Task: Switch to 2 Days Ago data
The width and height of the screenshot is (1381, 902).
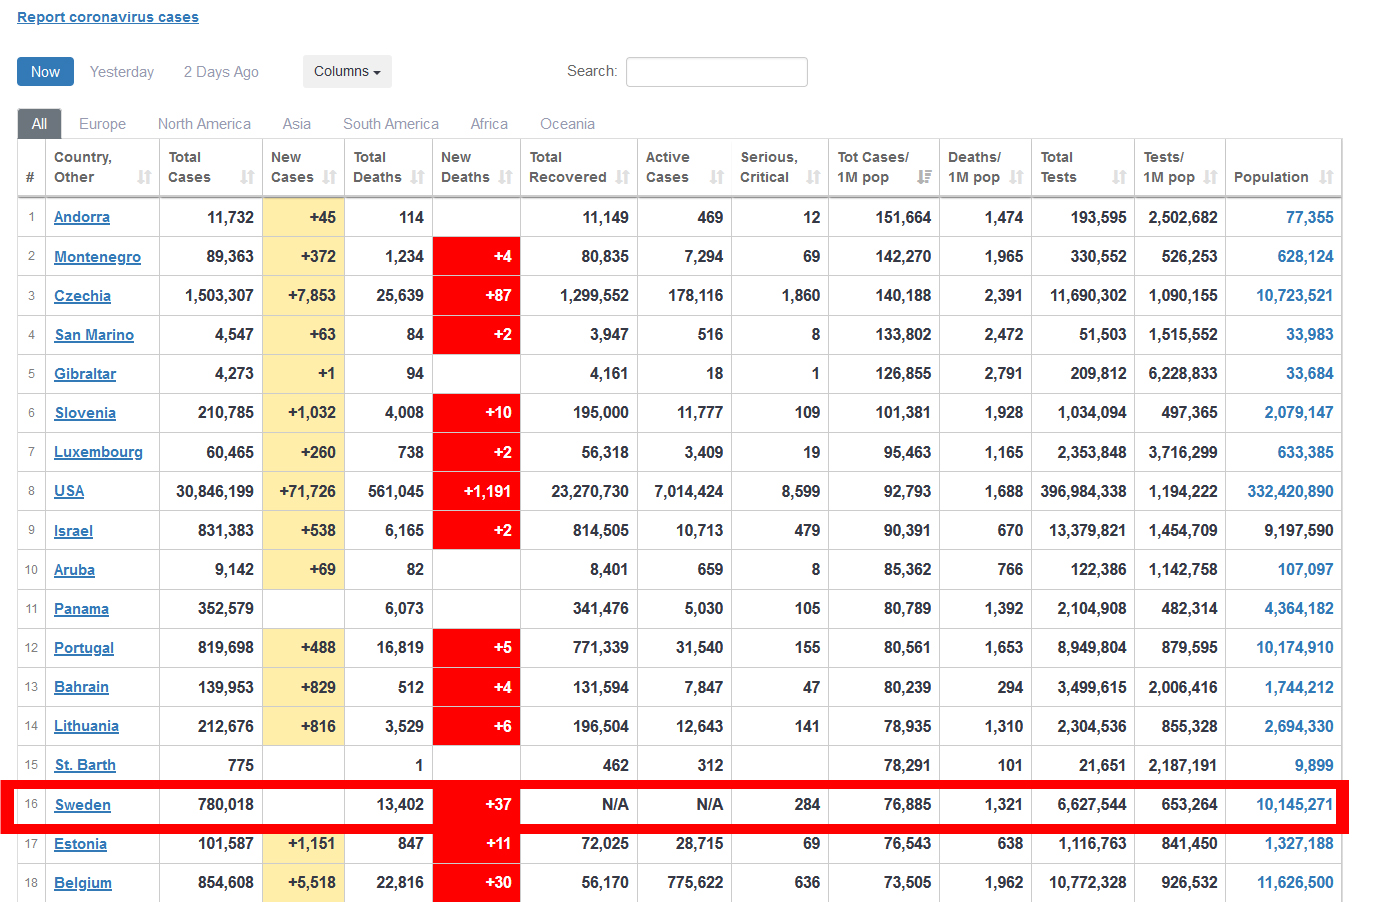Action: 221,72
